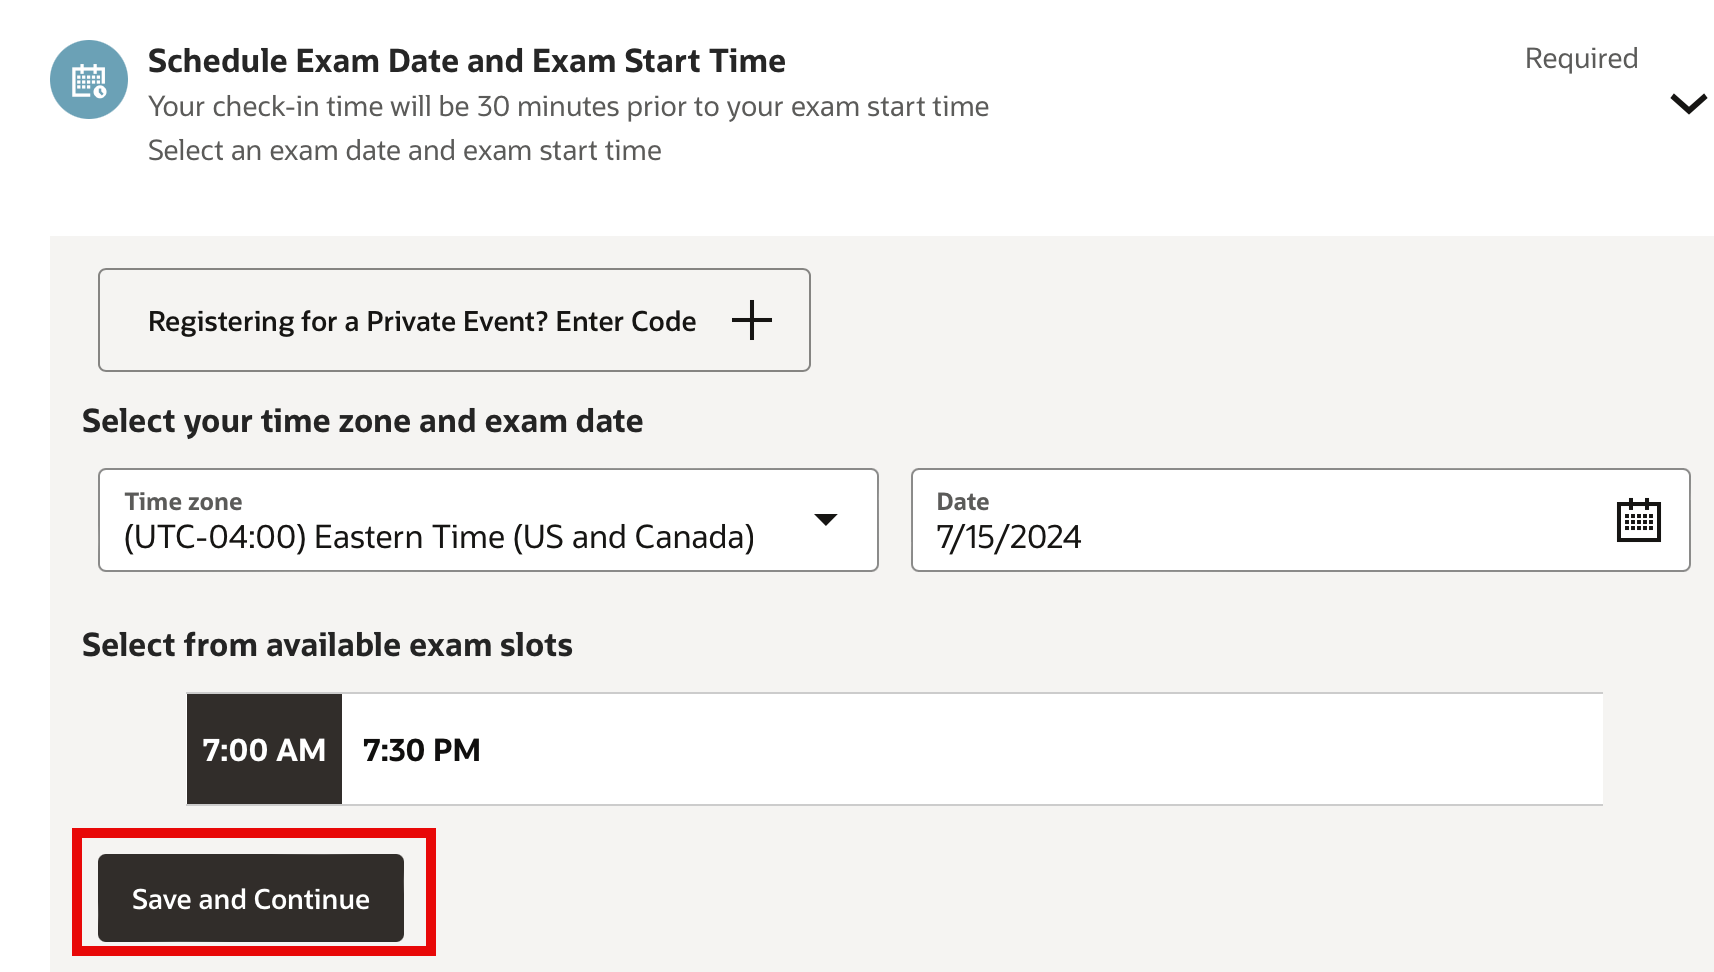1714x972 pixels.
Task: Choose the 7:30 PM exam slot
Action: tap(421, 750)
